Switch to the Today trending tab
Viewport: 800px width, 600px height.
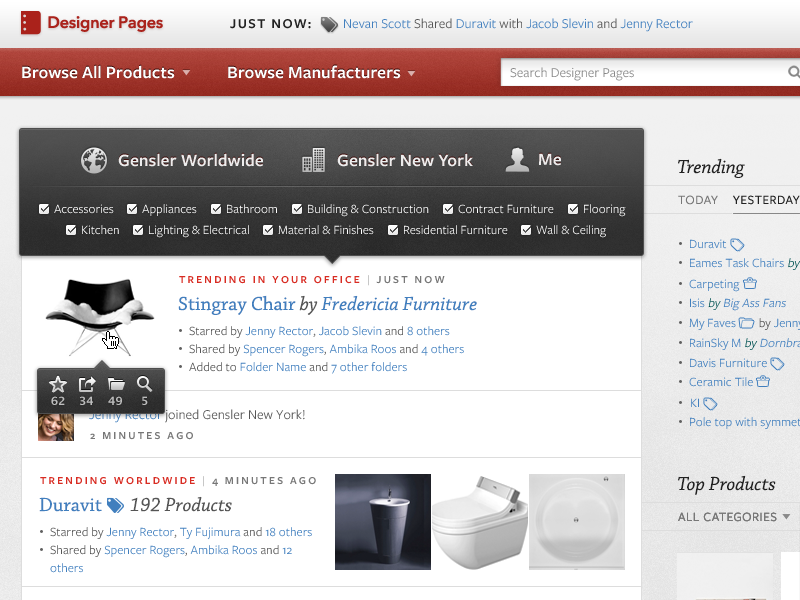pos(697,200)
